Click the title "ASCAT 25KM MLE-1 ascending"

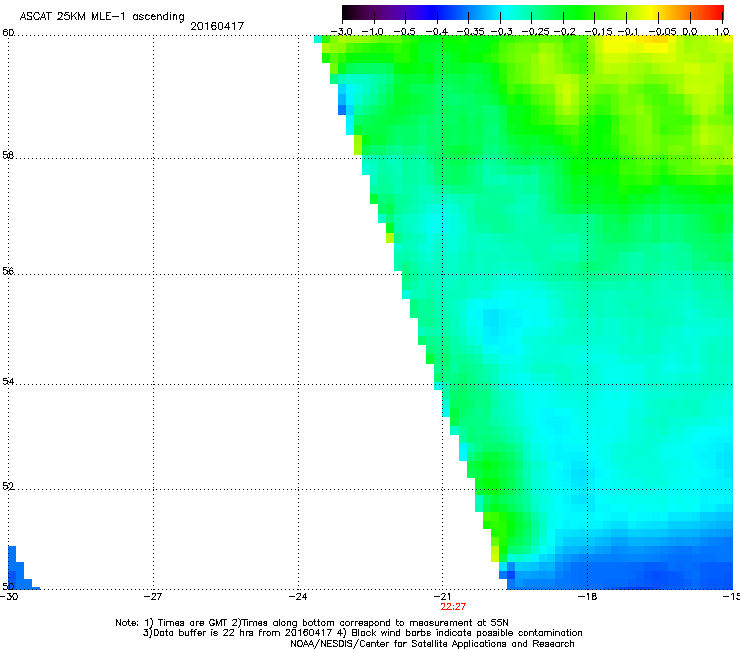coord(102,16)
